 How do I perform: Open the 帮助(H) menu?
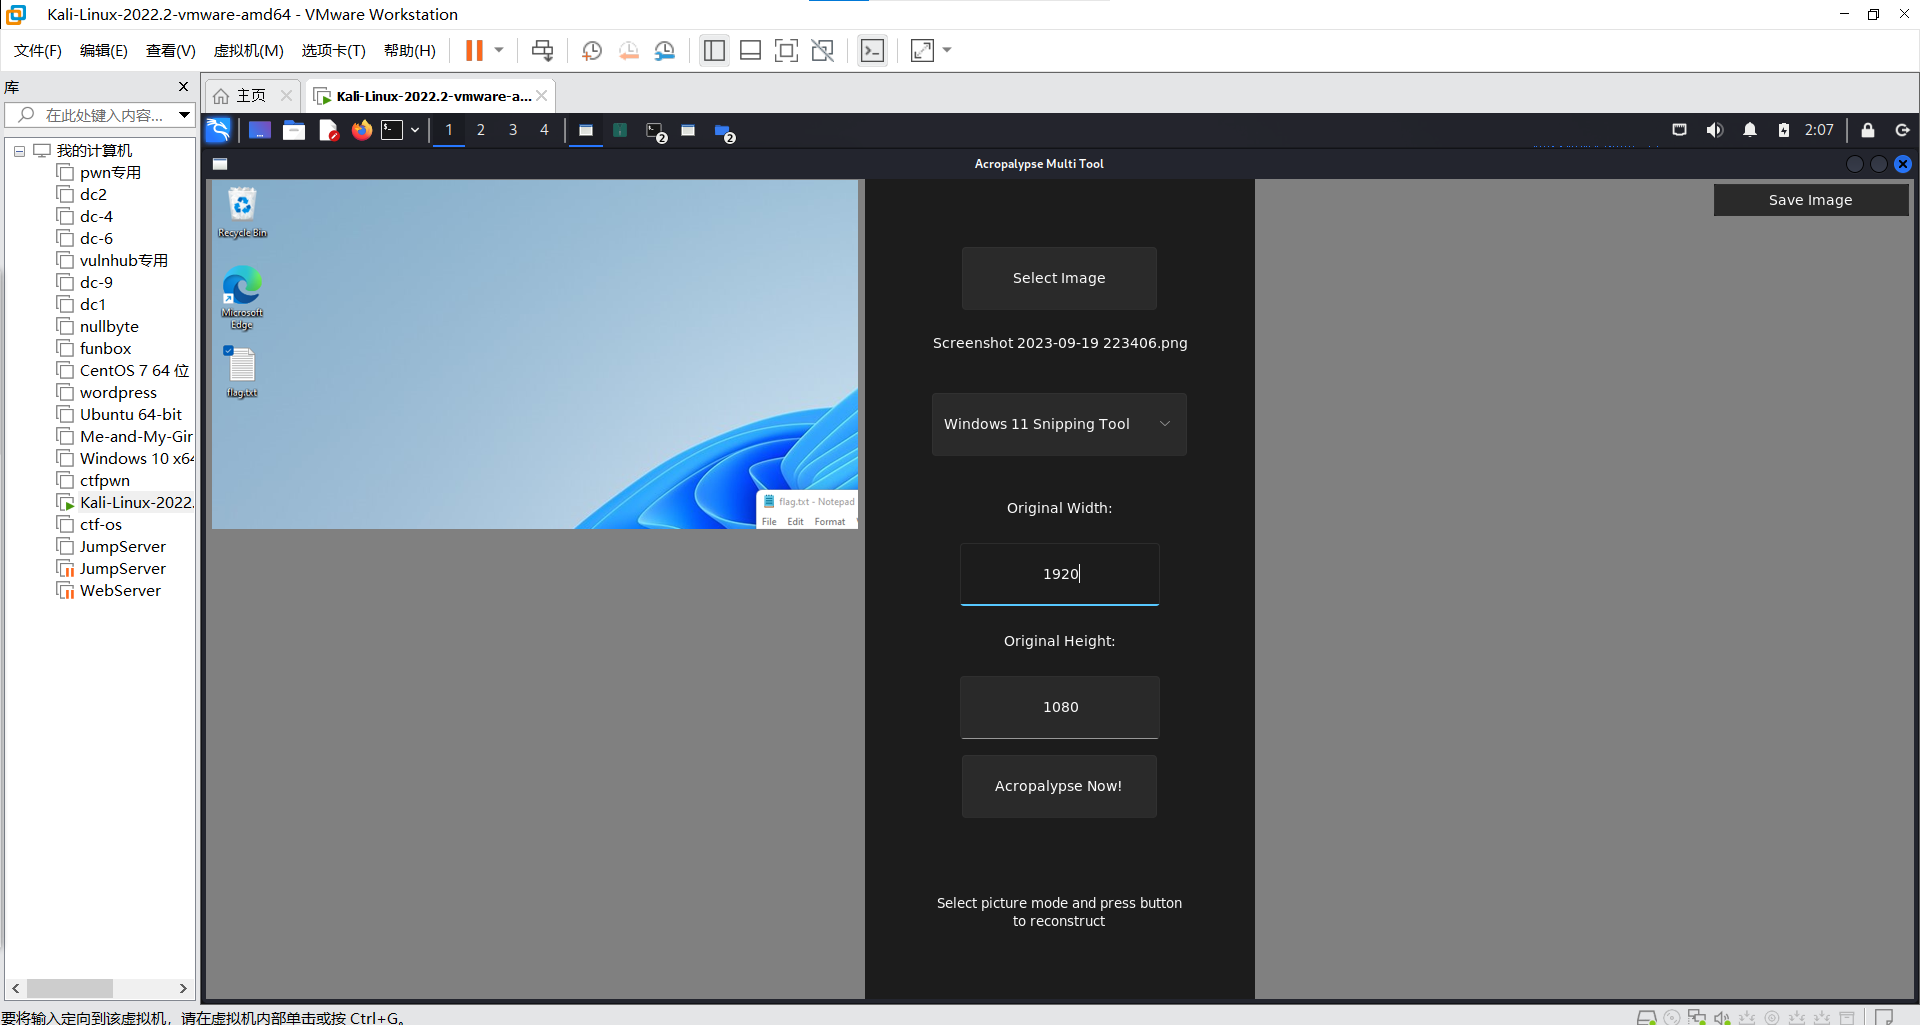click(x=410, y=51)
